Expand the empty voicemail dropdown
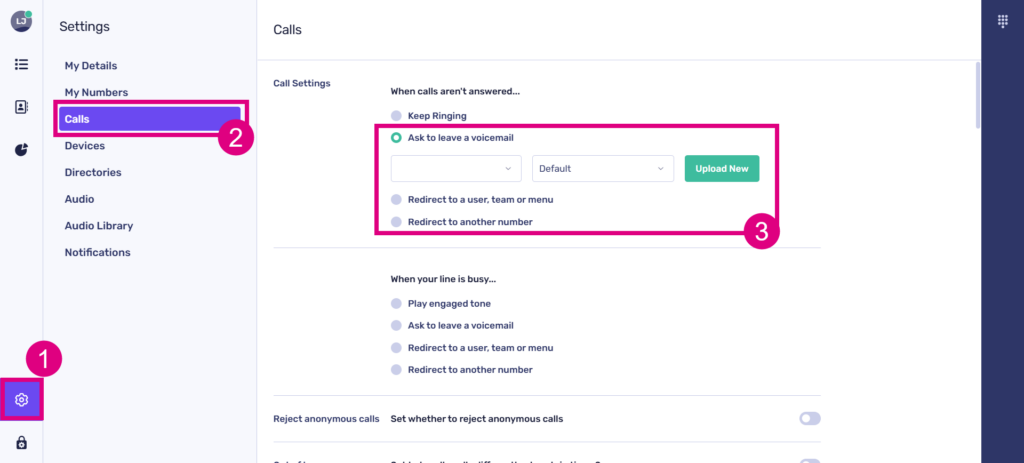Viewport: 1024px width, 463px height. point(456,169)
